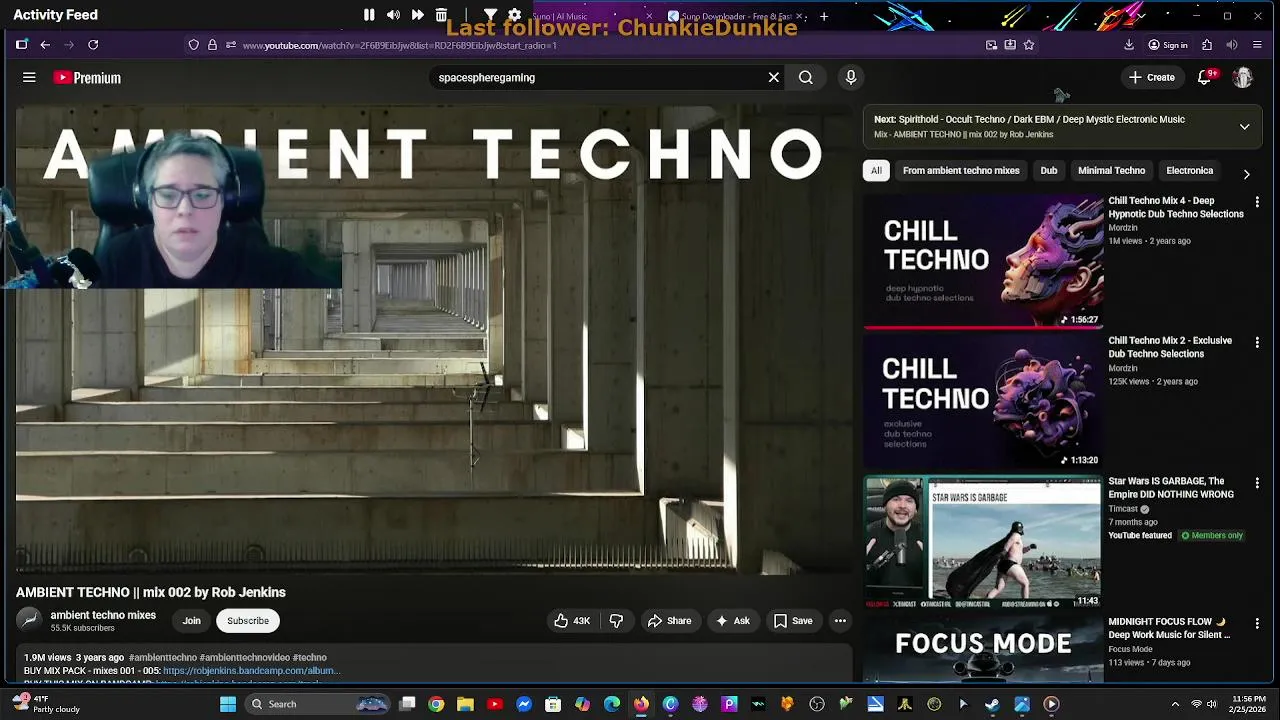Expand the mix playlist panel

coord(1245,127)
